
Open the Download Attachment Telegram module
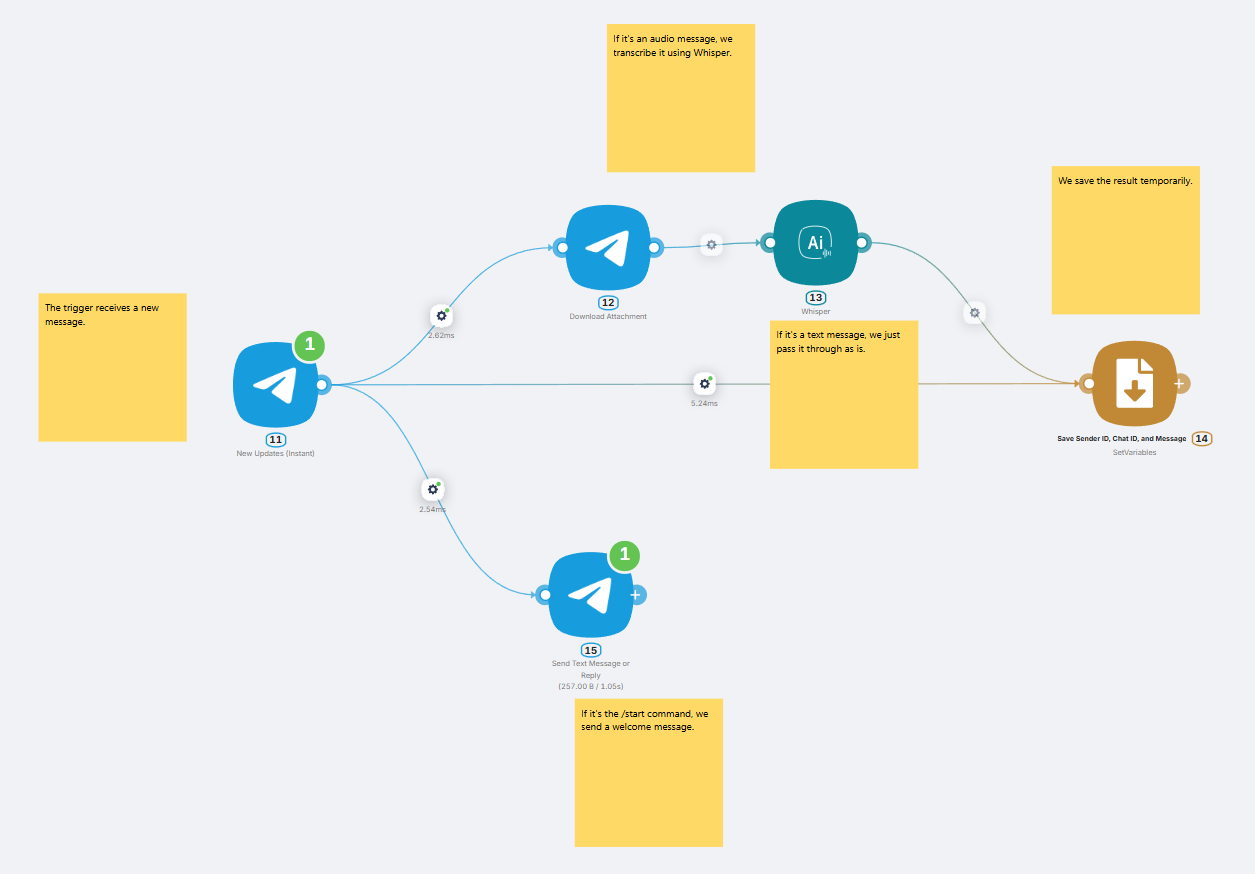click(x=608, y=247)
